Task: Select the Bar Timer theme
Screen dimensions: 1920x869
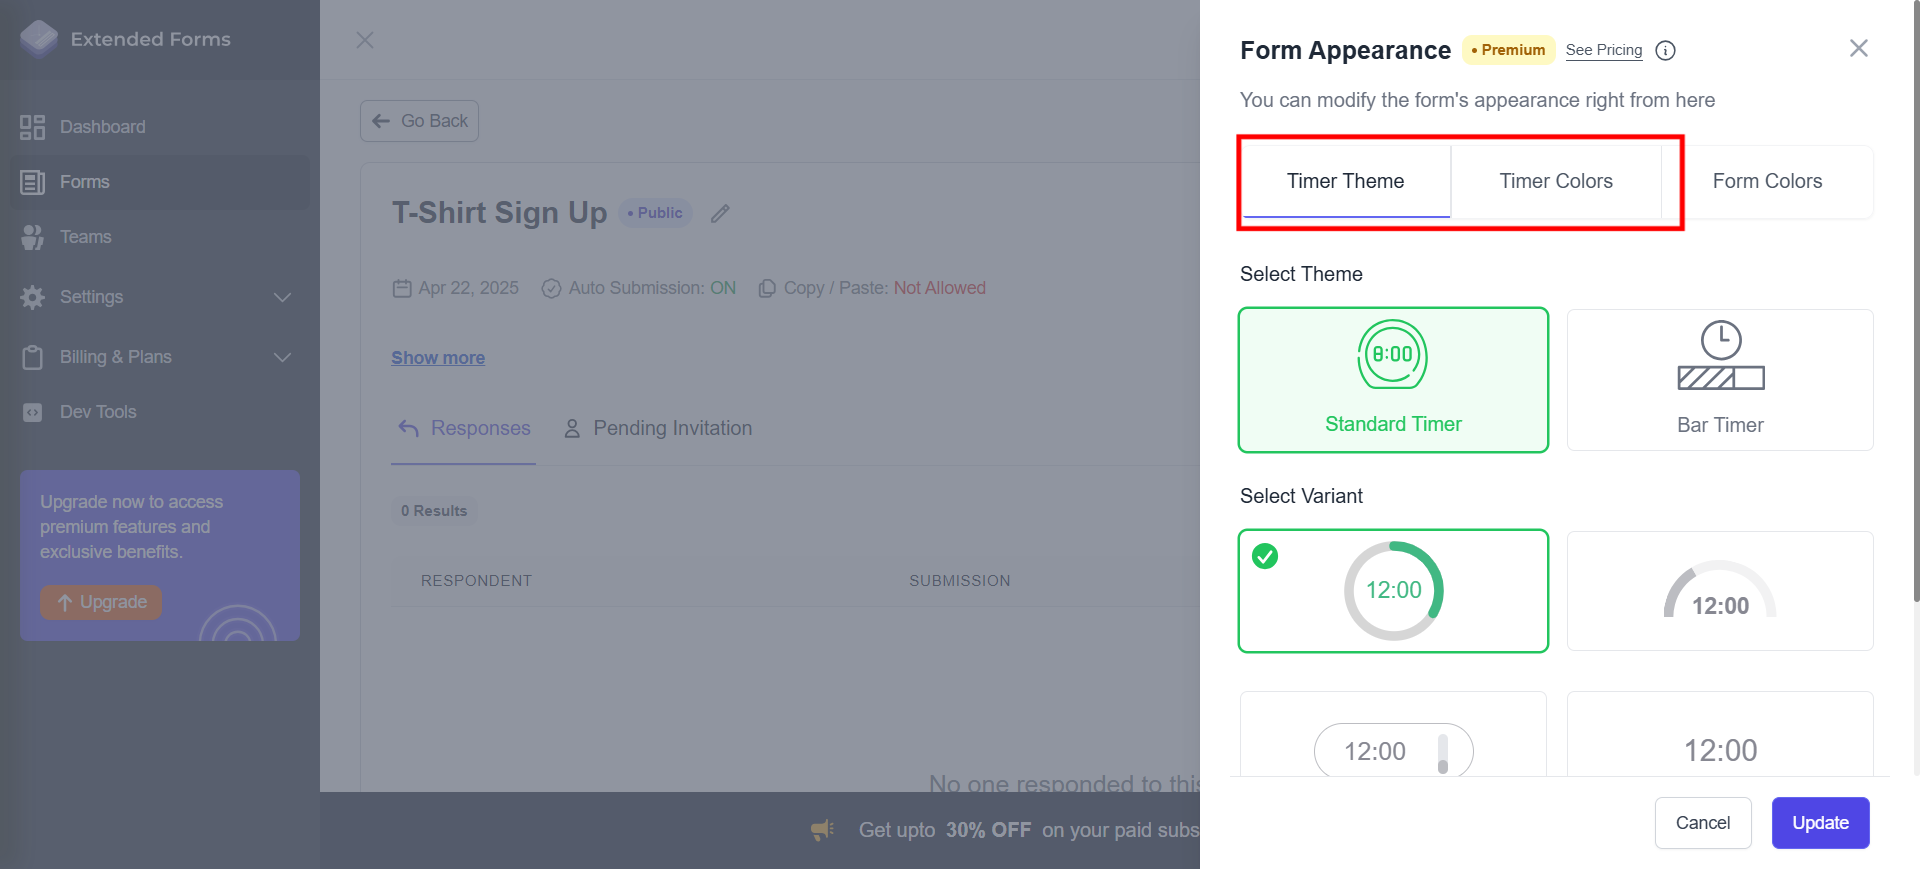Action: click(x=1719, y=380)
